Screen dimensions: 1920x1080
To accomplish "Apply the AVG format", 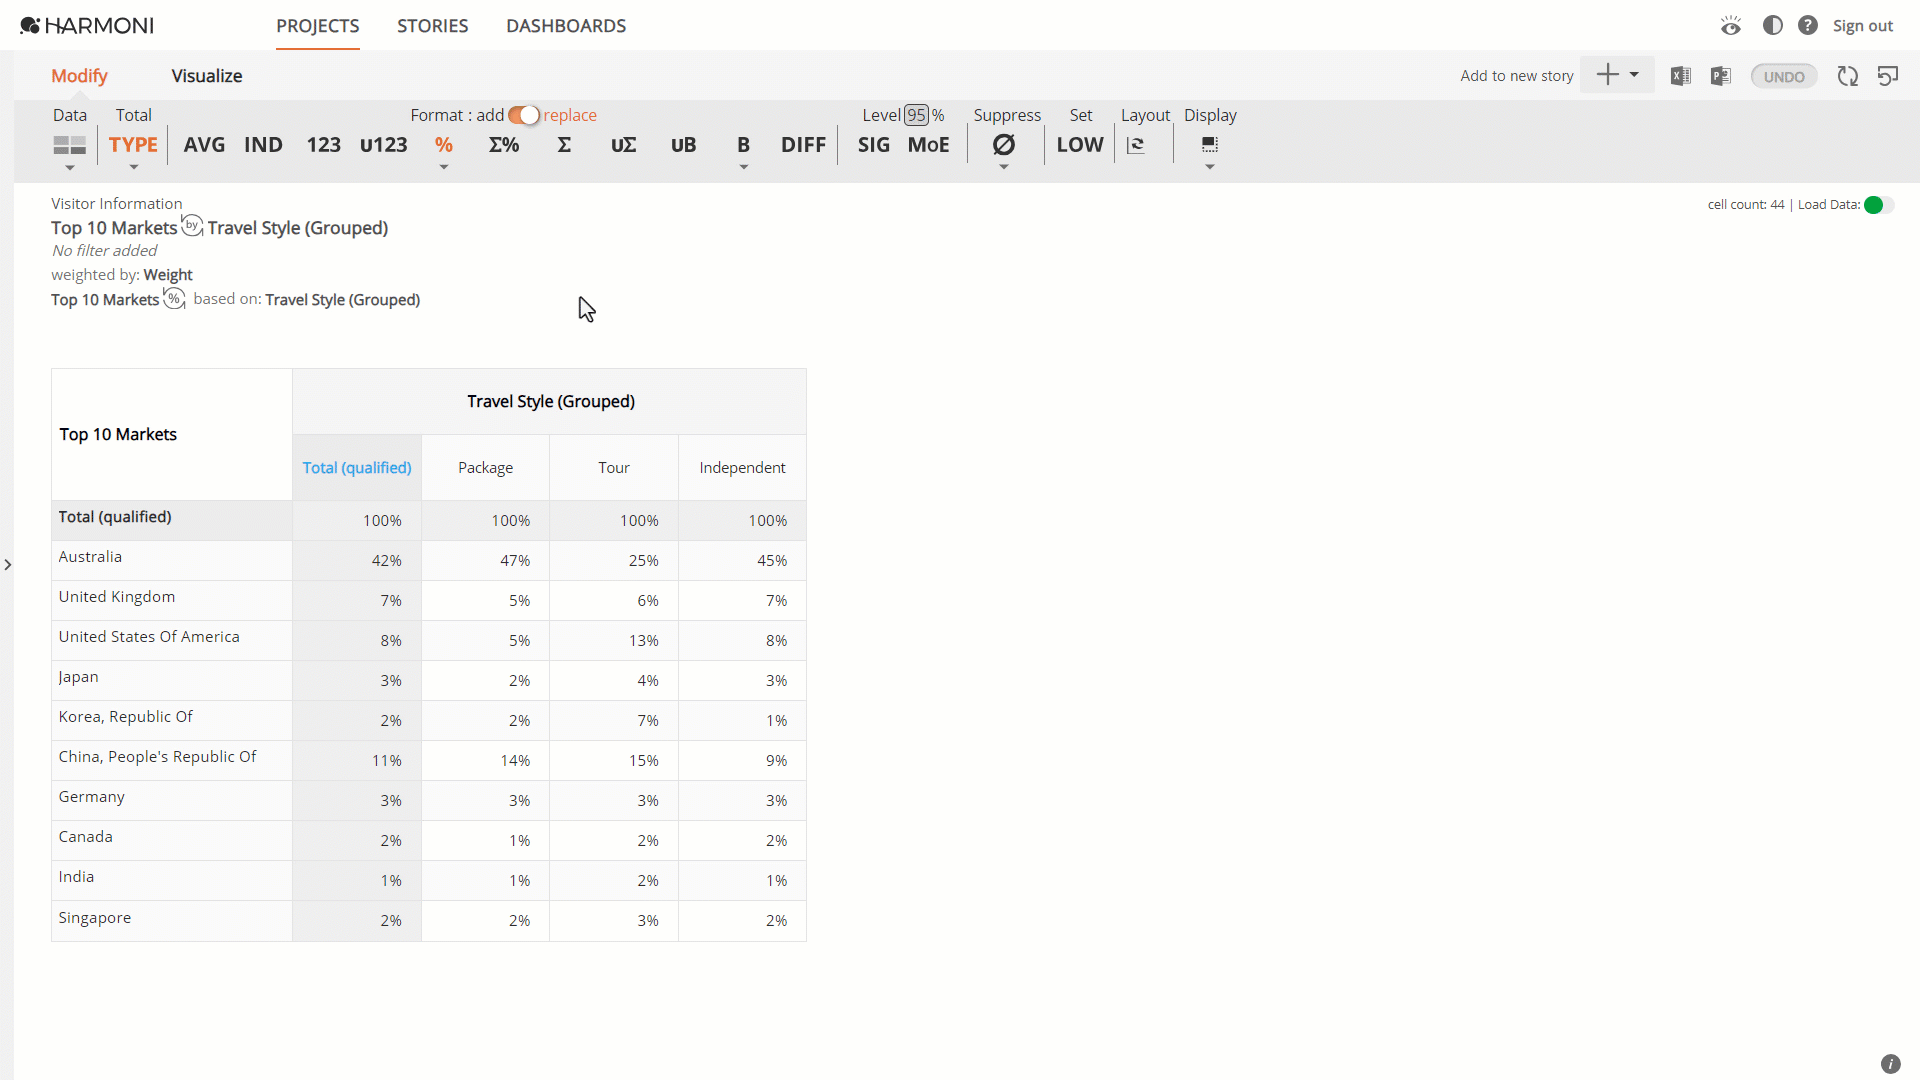I will (204, 145).
